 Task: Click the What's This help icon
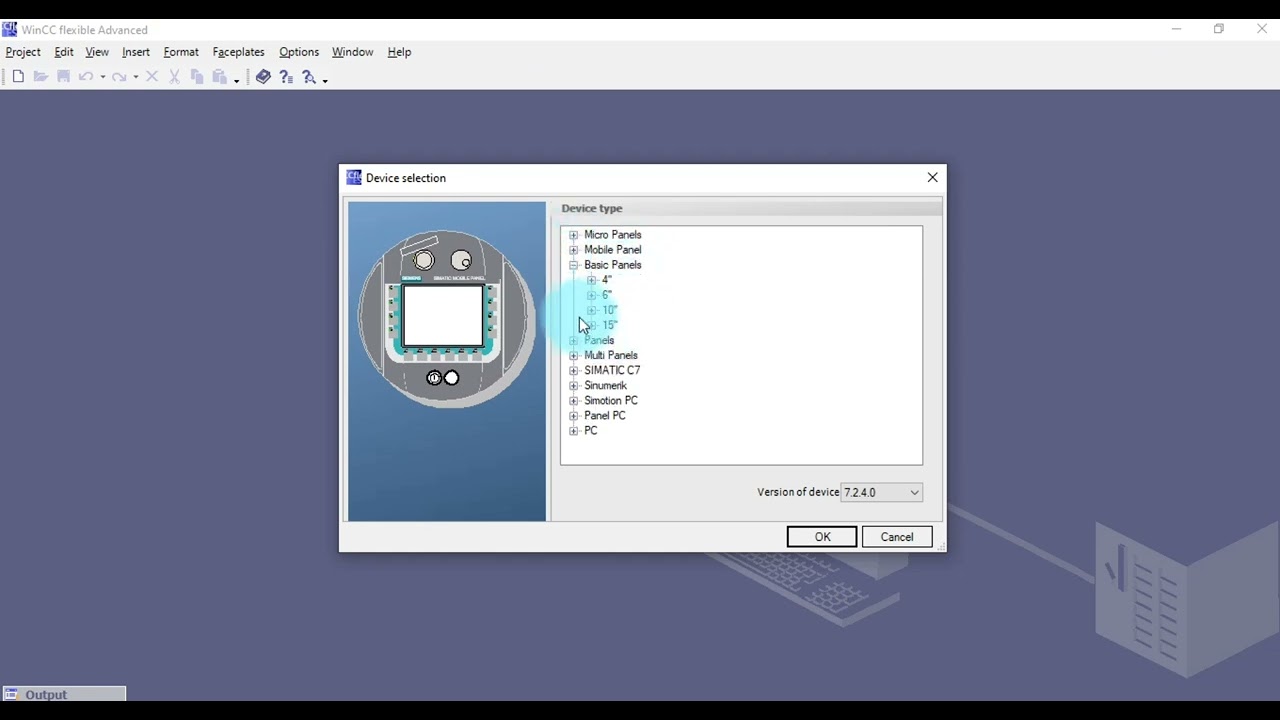pos(286,77)
